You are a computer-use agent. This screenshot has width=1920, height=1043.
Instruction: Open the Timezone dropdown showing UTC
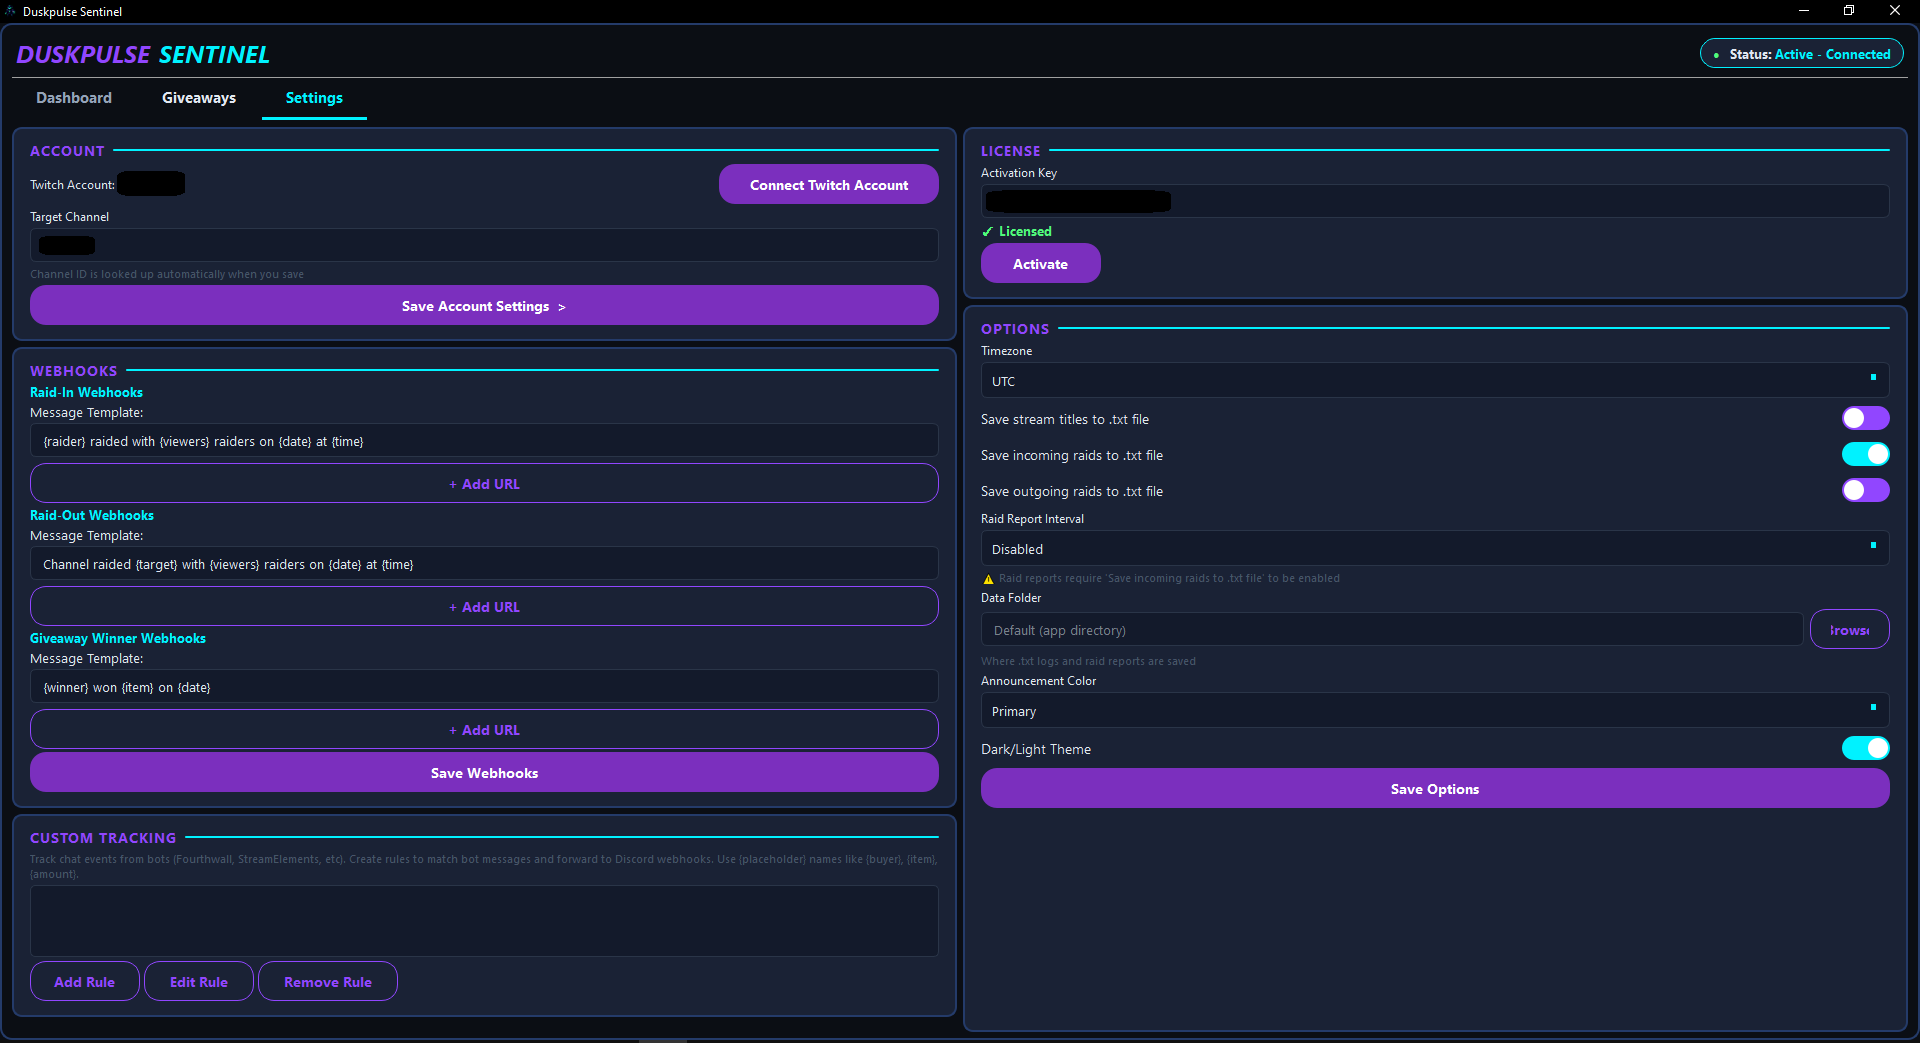coord(1435,381)
